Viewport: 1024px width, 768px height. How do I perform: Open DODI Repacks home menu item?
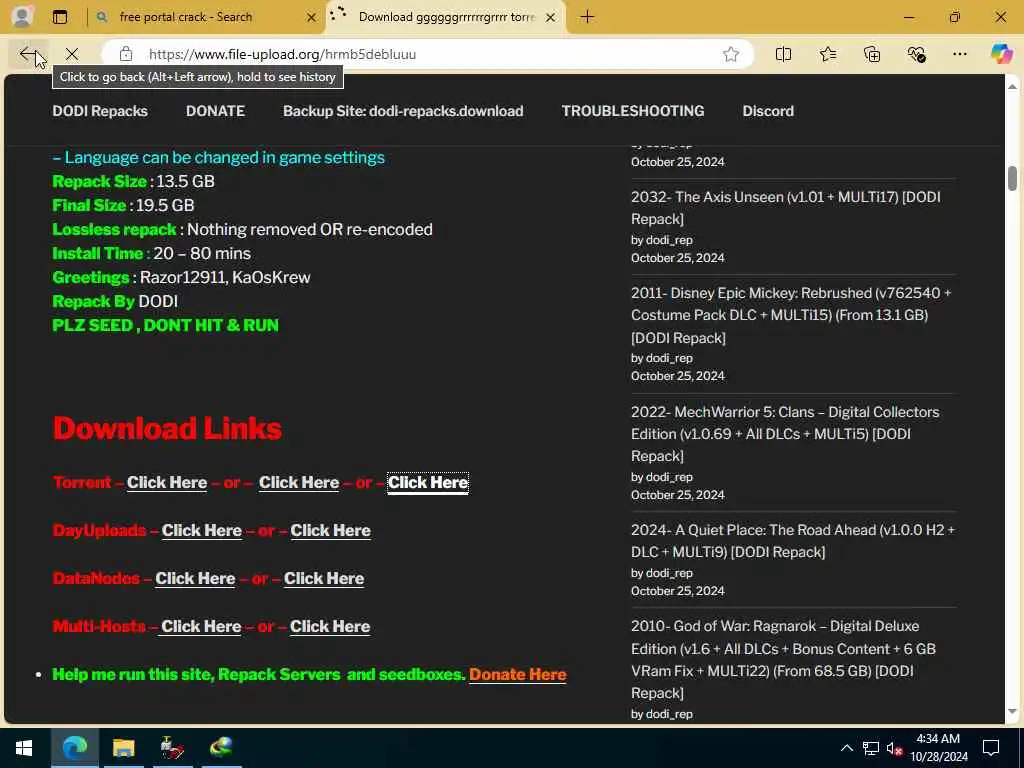(x=100, y=111)
